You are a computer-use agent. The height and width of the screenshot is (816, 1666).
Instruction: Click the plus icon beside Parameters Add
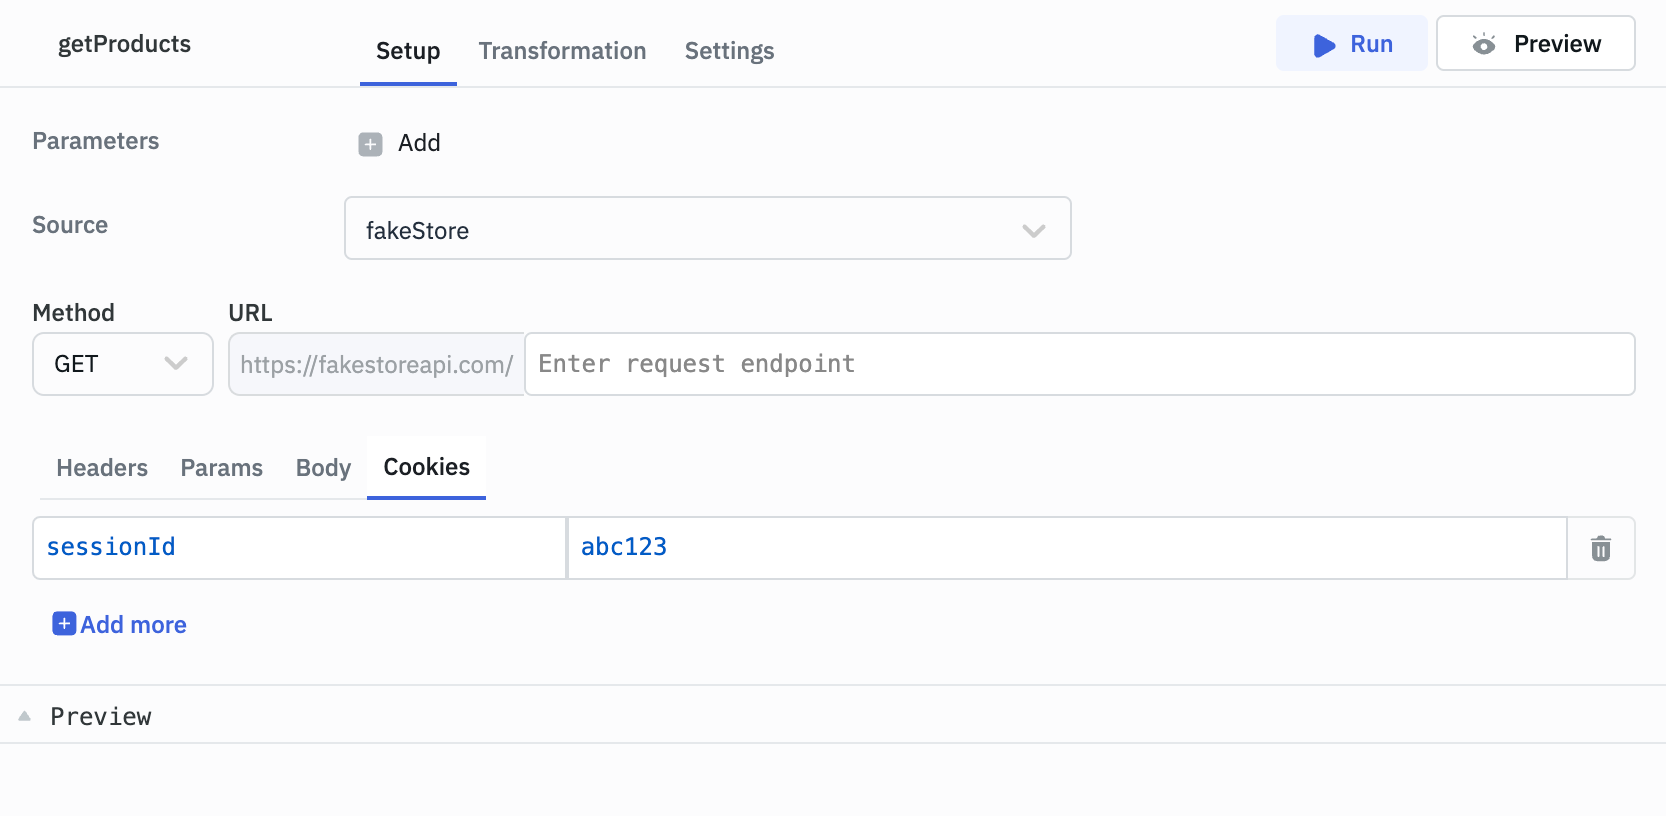(x=370, y=144)
